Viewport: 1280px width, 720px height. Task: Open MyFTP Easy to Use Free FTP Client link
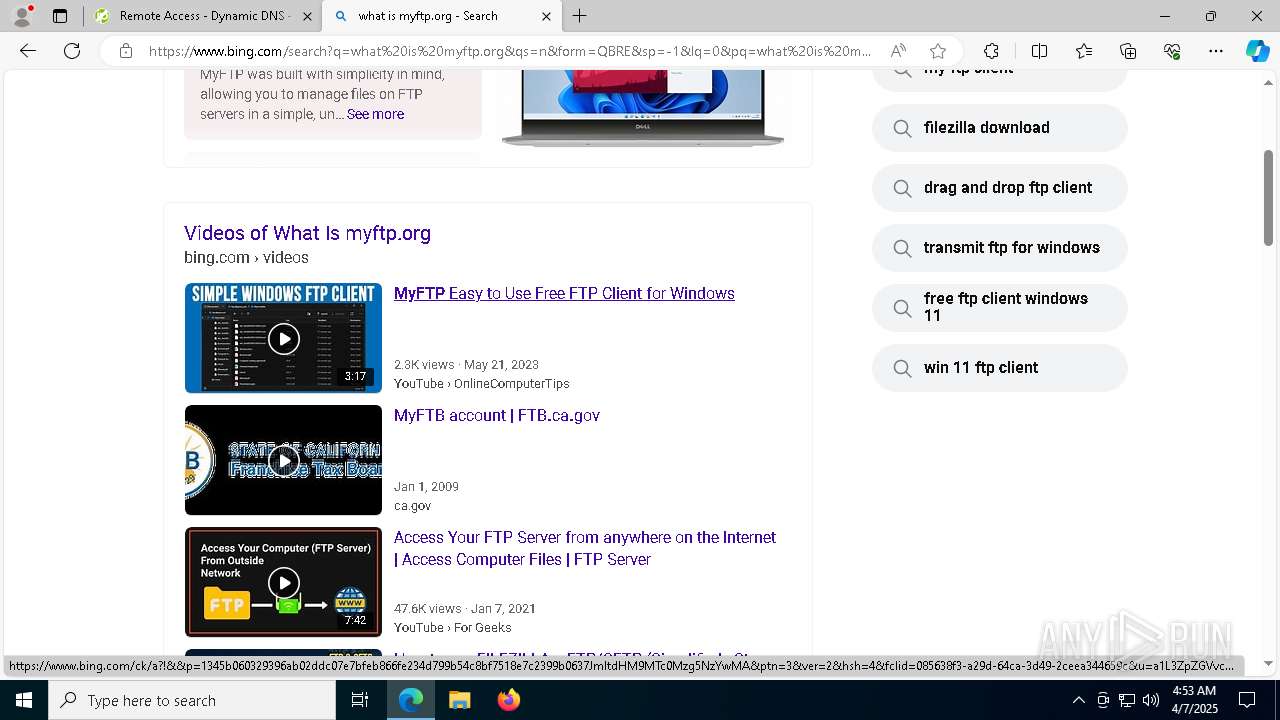coord(564,293)
